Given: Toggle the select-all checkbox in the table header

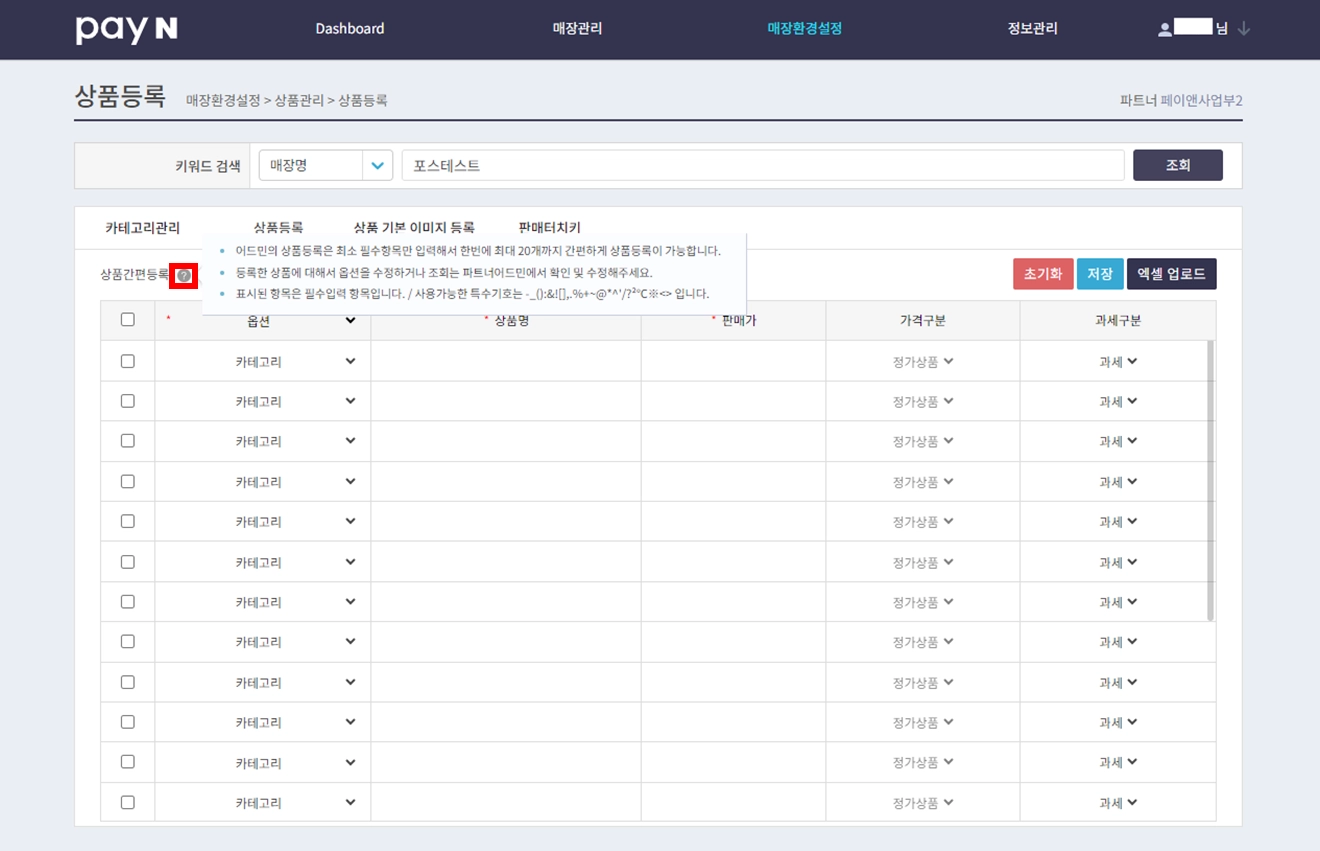Looking at the screenshot, I should pos(128,320).
